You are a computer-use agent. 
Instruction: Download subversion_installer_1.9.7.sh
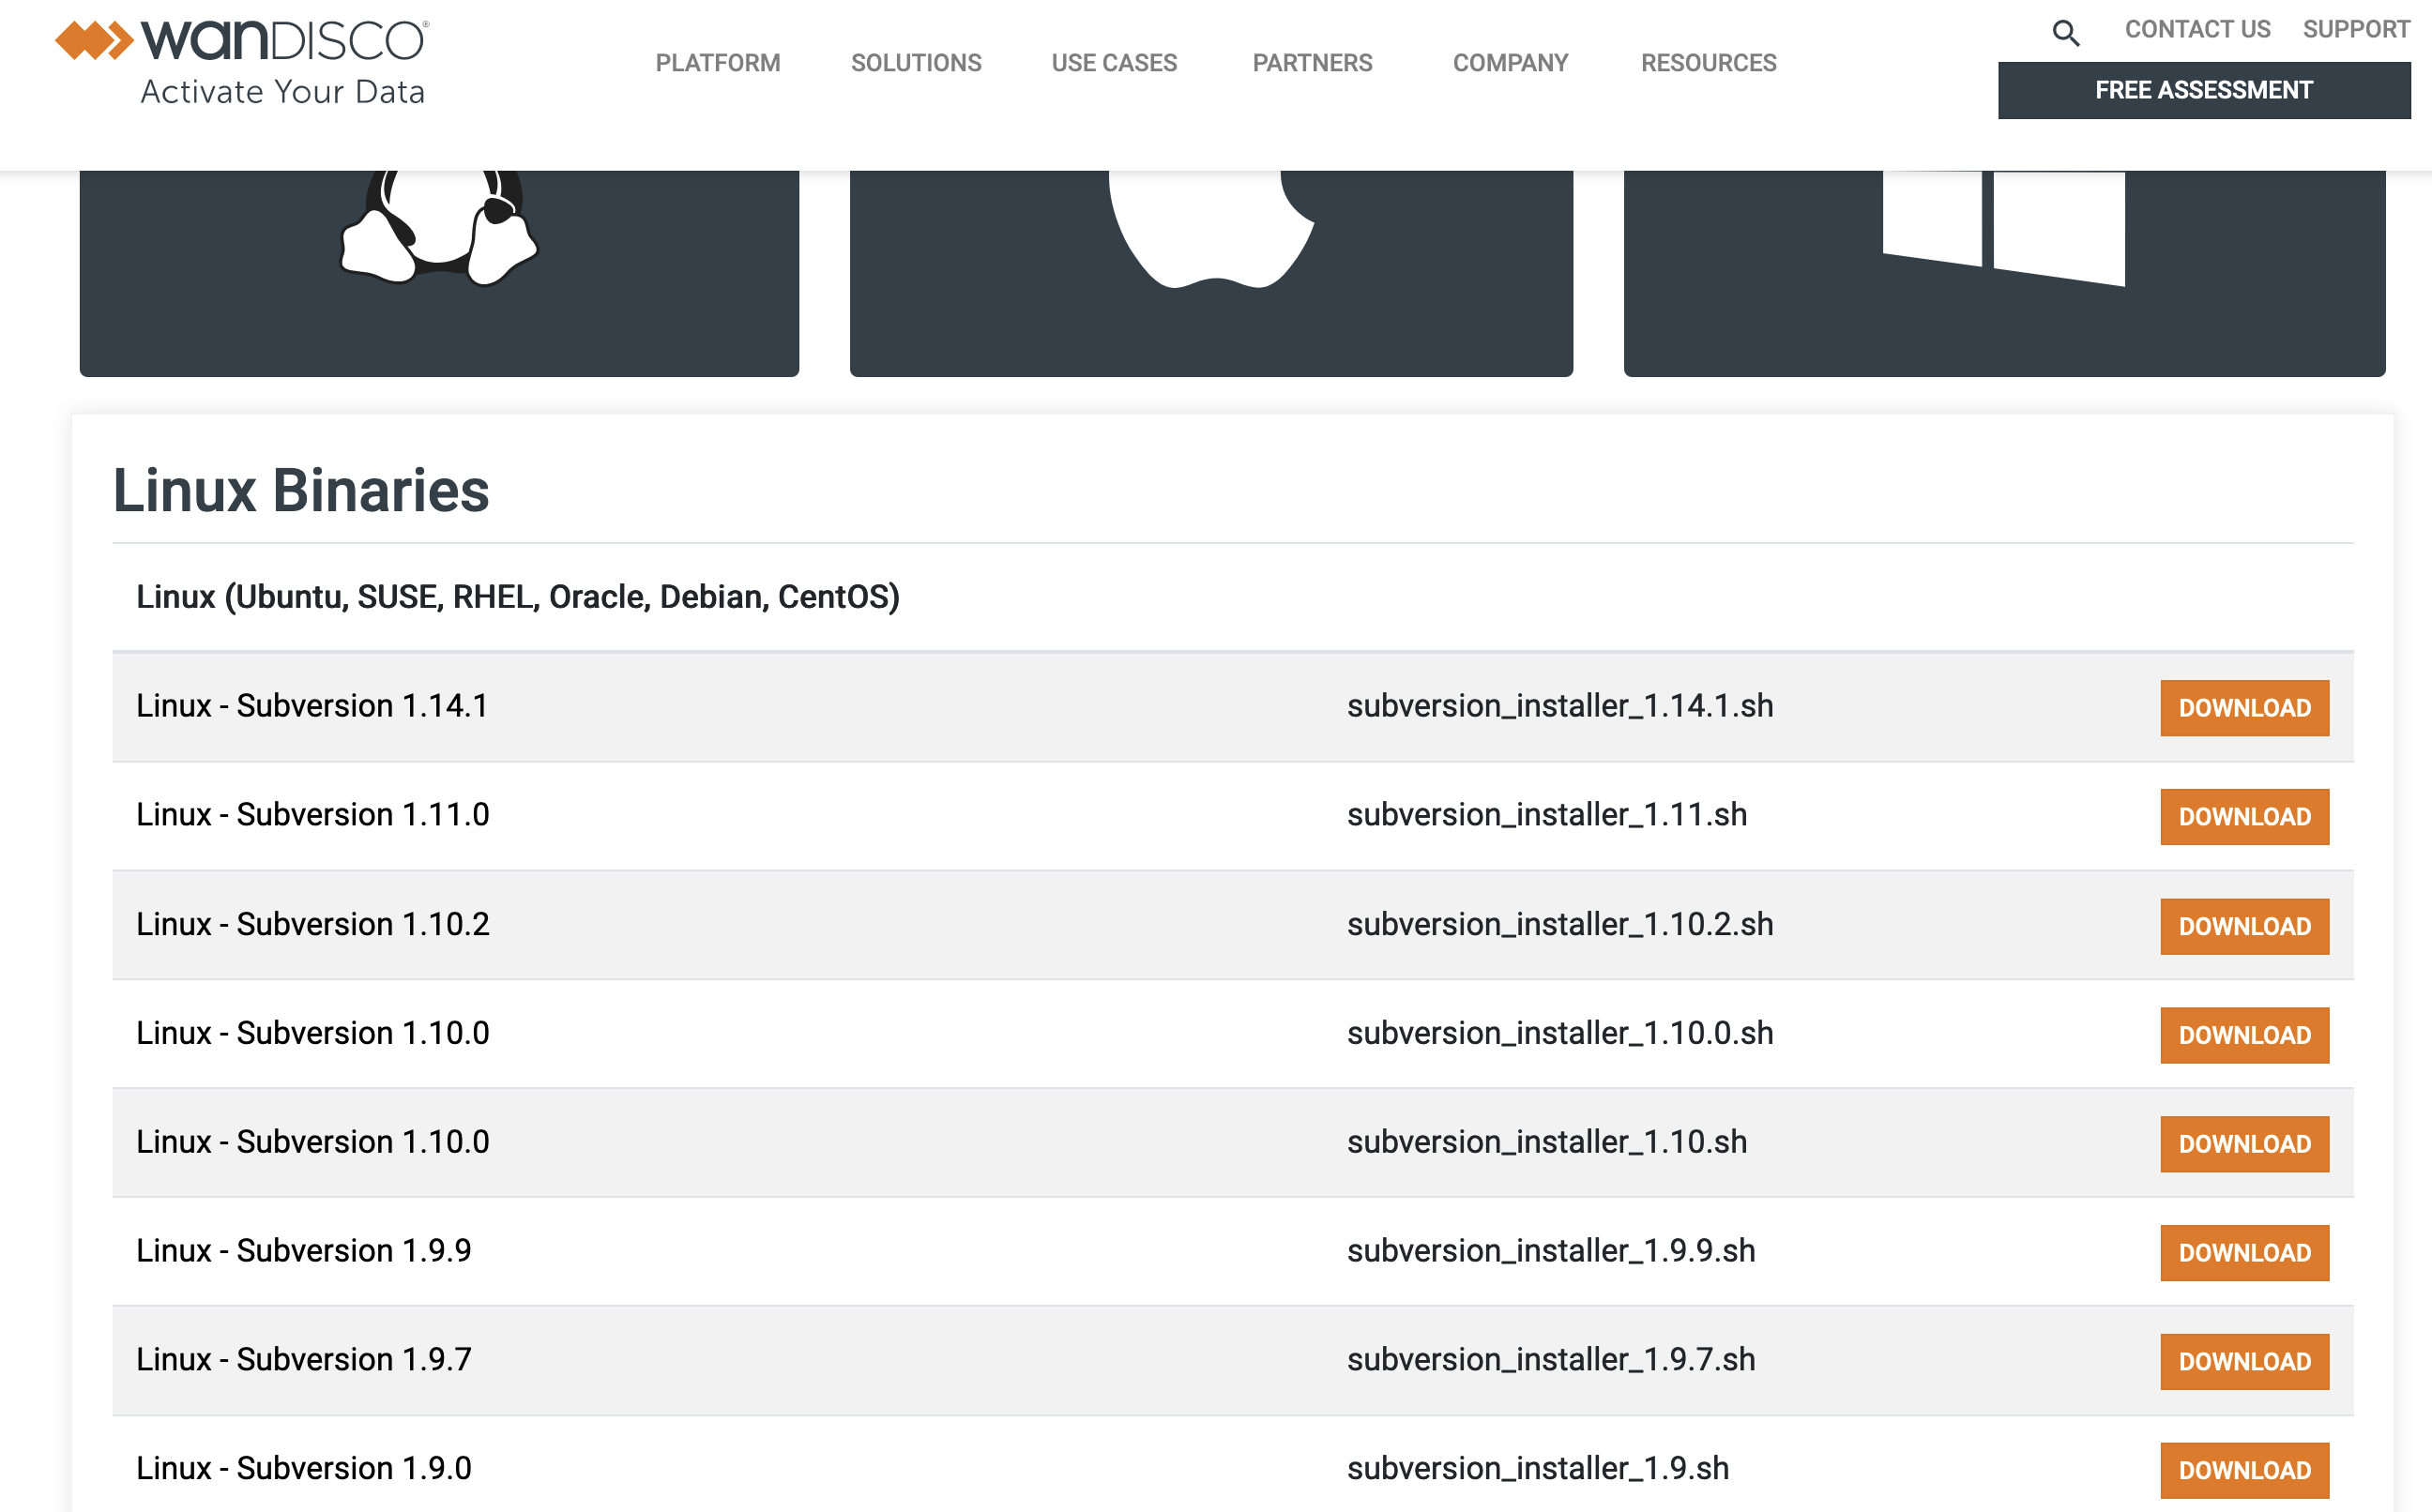tap(2243, 1361)
